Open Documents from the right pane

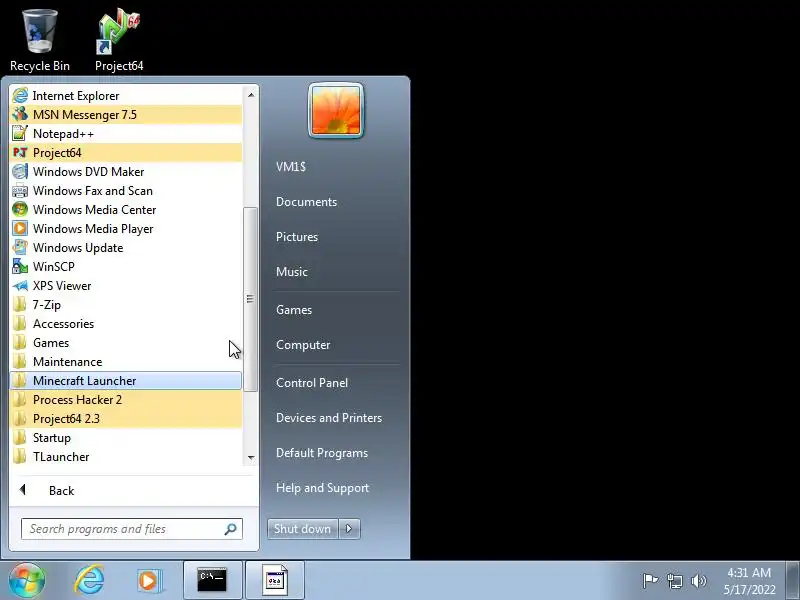coord(307,202)
